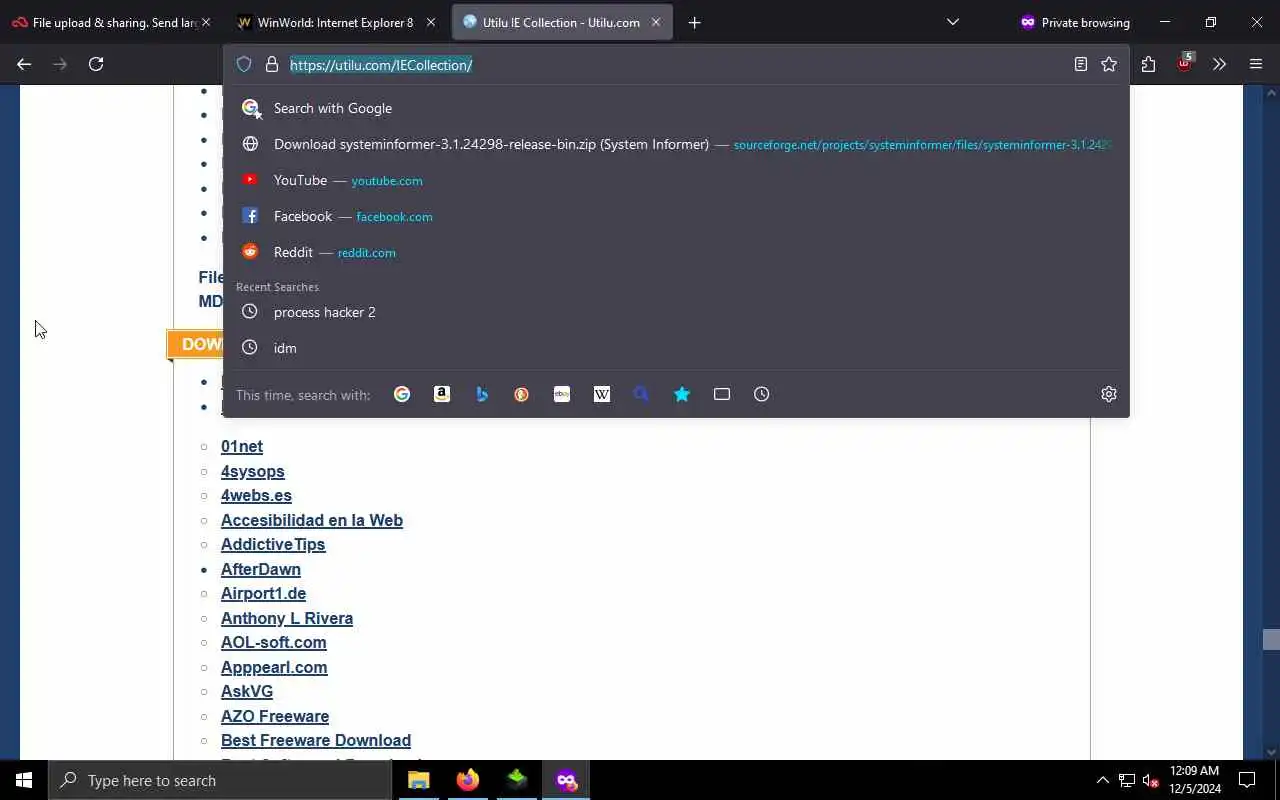Switch to WinWorld Internet Explorer 8 tab
Image resolution: width=1280 pixels, height=800 pixels.
[334, 22]
